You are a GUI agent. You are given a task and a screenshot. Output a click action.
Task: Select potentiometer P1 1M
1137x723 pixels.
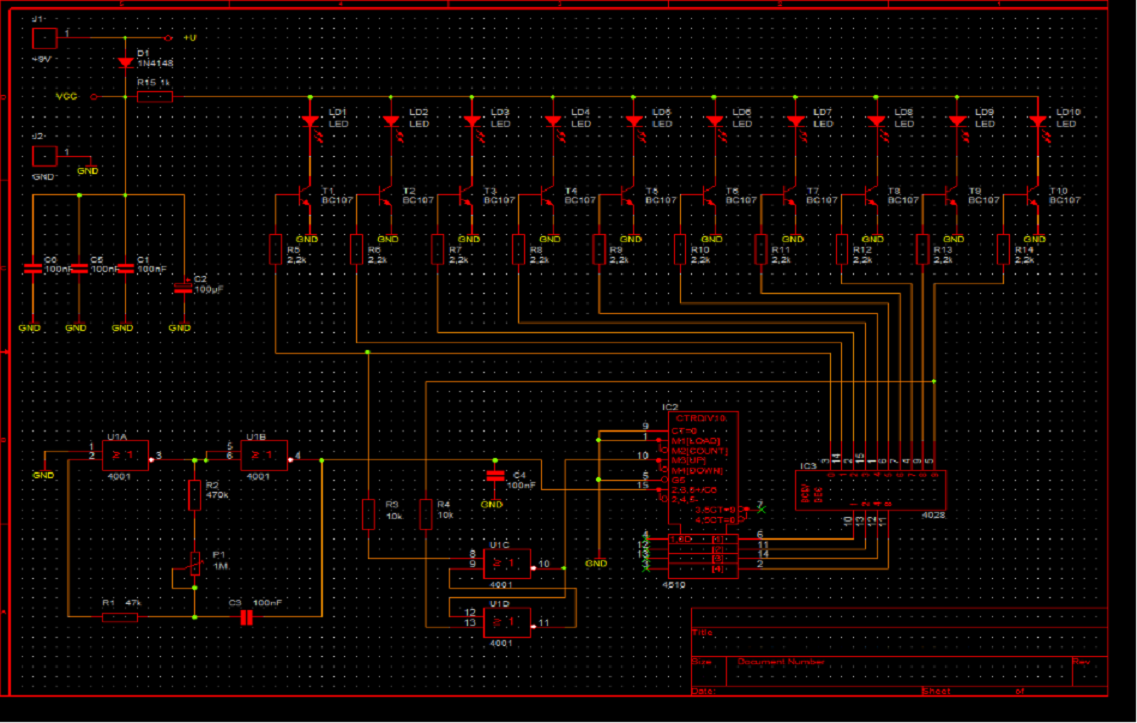point(194,564)
